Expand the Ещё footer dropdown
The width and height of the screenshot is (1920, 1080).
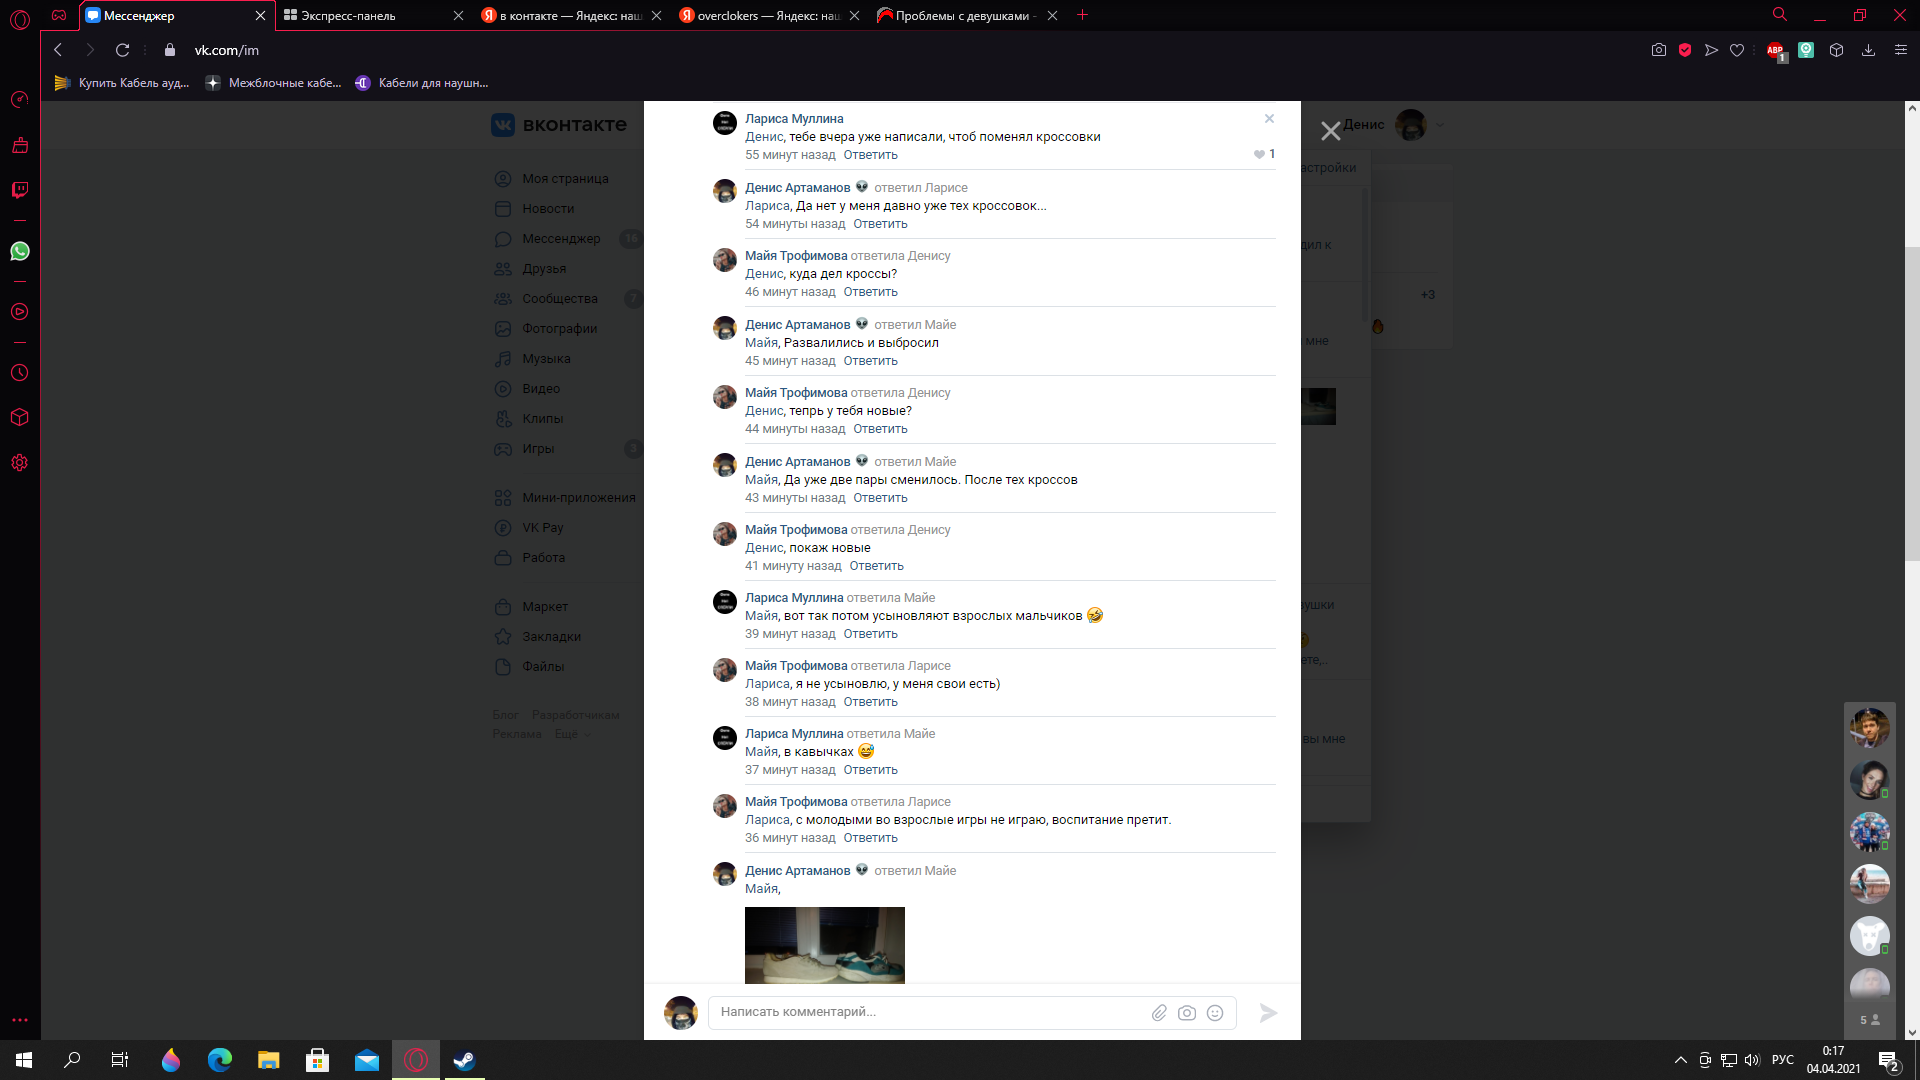coord(572,734)
